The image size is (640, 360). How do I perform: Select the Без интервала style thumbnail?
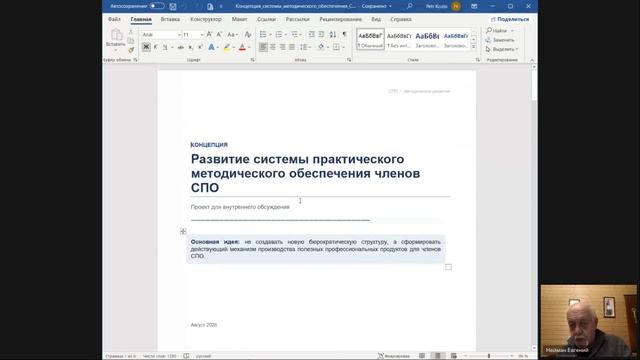click(399, 40)
